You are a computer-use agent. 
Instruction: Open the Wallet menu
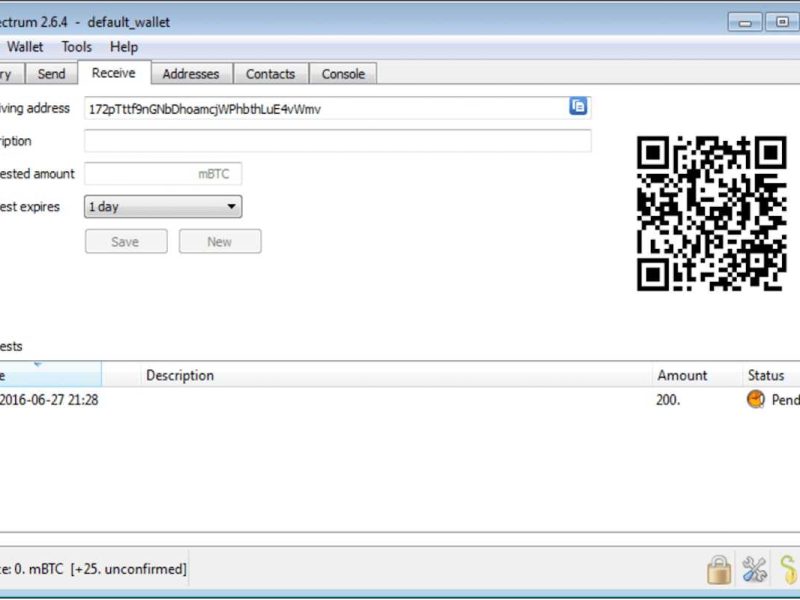coord(25,47)
